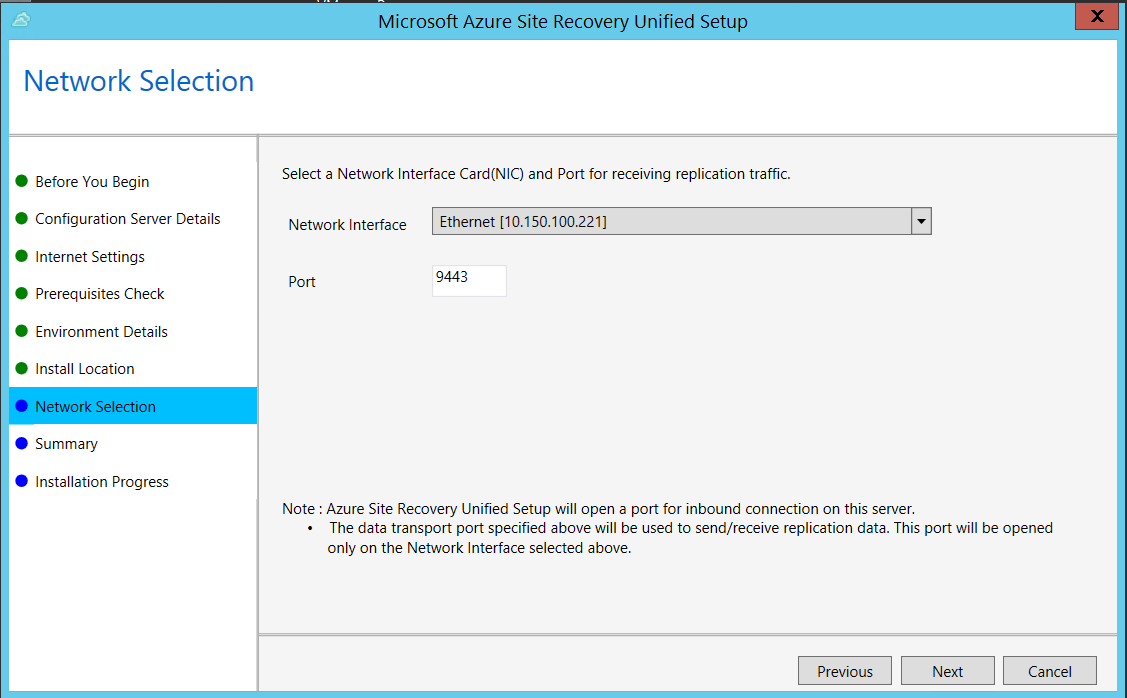This screenshot has height=698, width=1127.
Task: Click the Port label text
Action: tap(302, 282)
